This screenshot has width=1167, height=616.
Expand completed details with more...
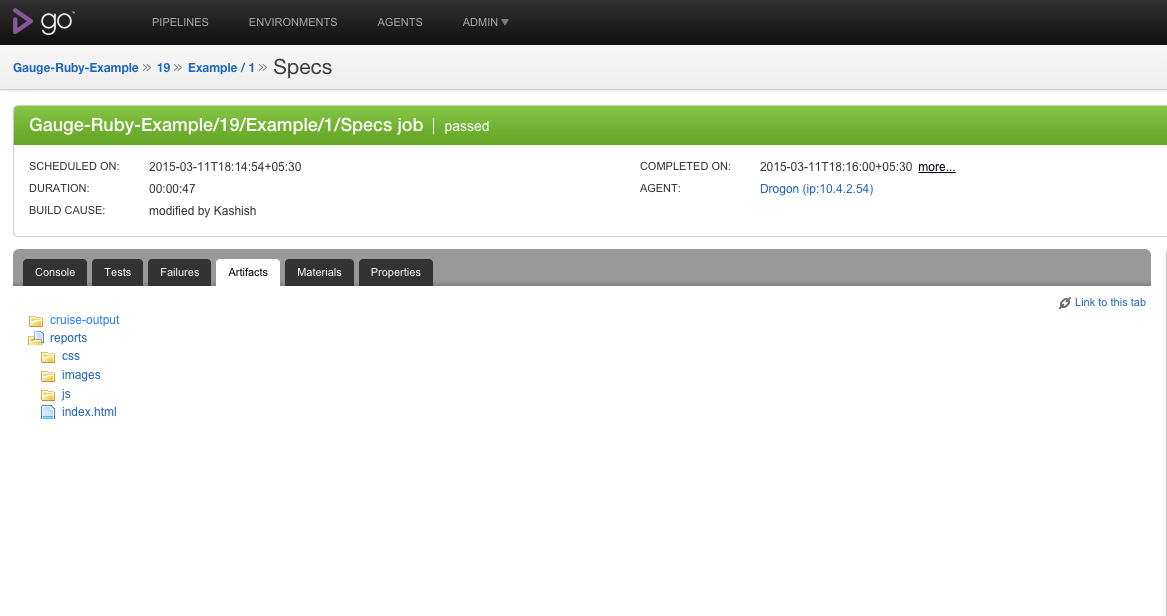(936, 167)
